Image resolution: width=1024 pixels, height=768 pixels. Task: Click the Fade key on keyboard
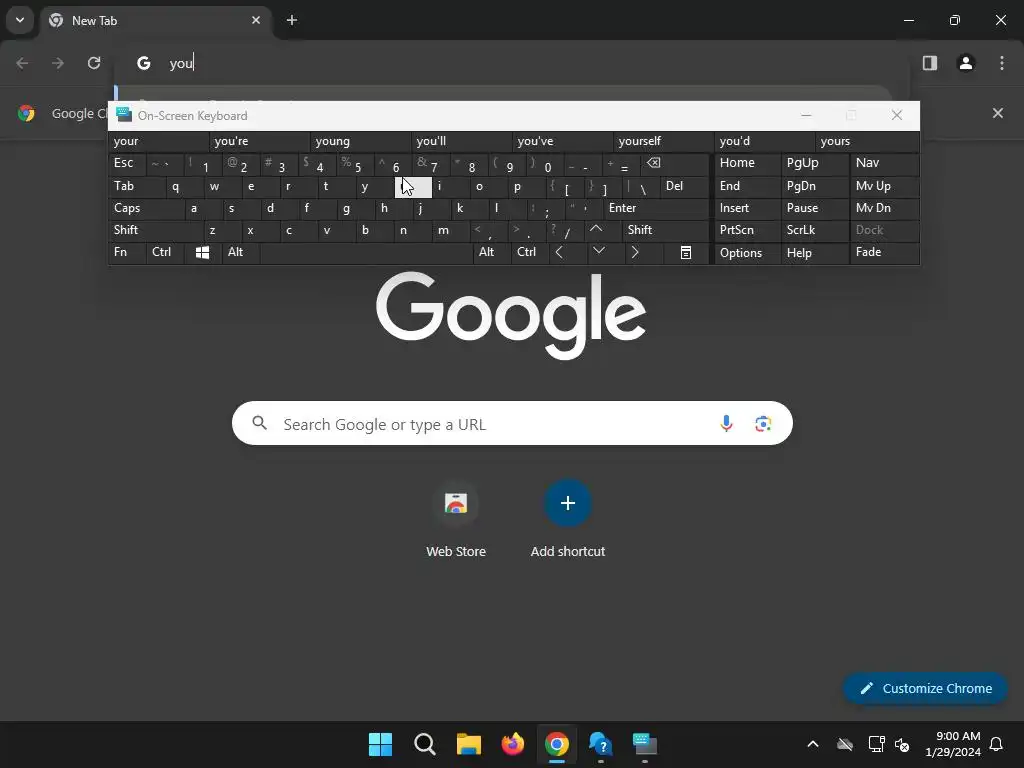884,253
